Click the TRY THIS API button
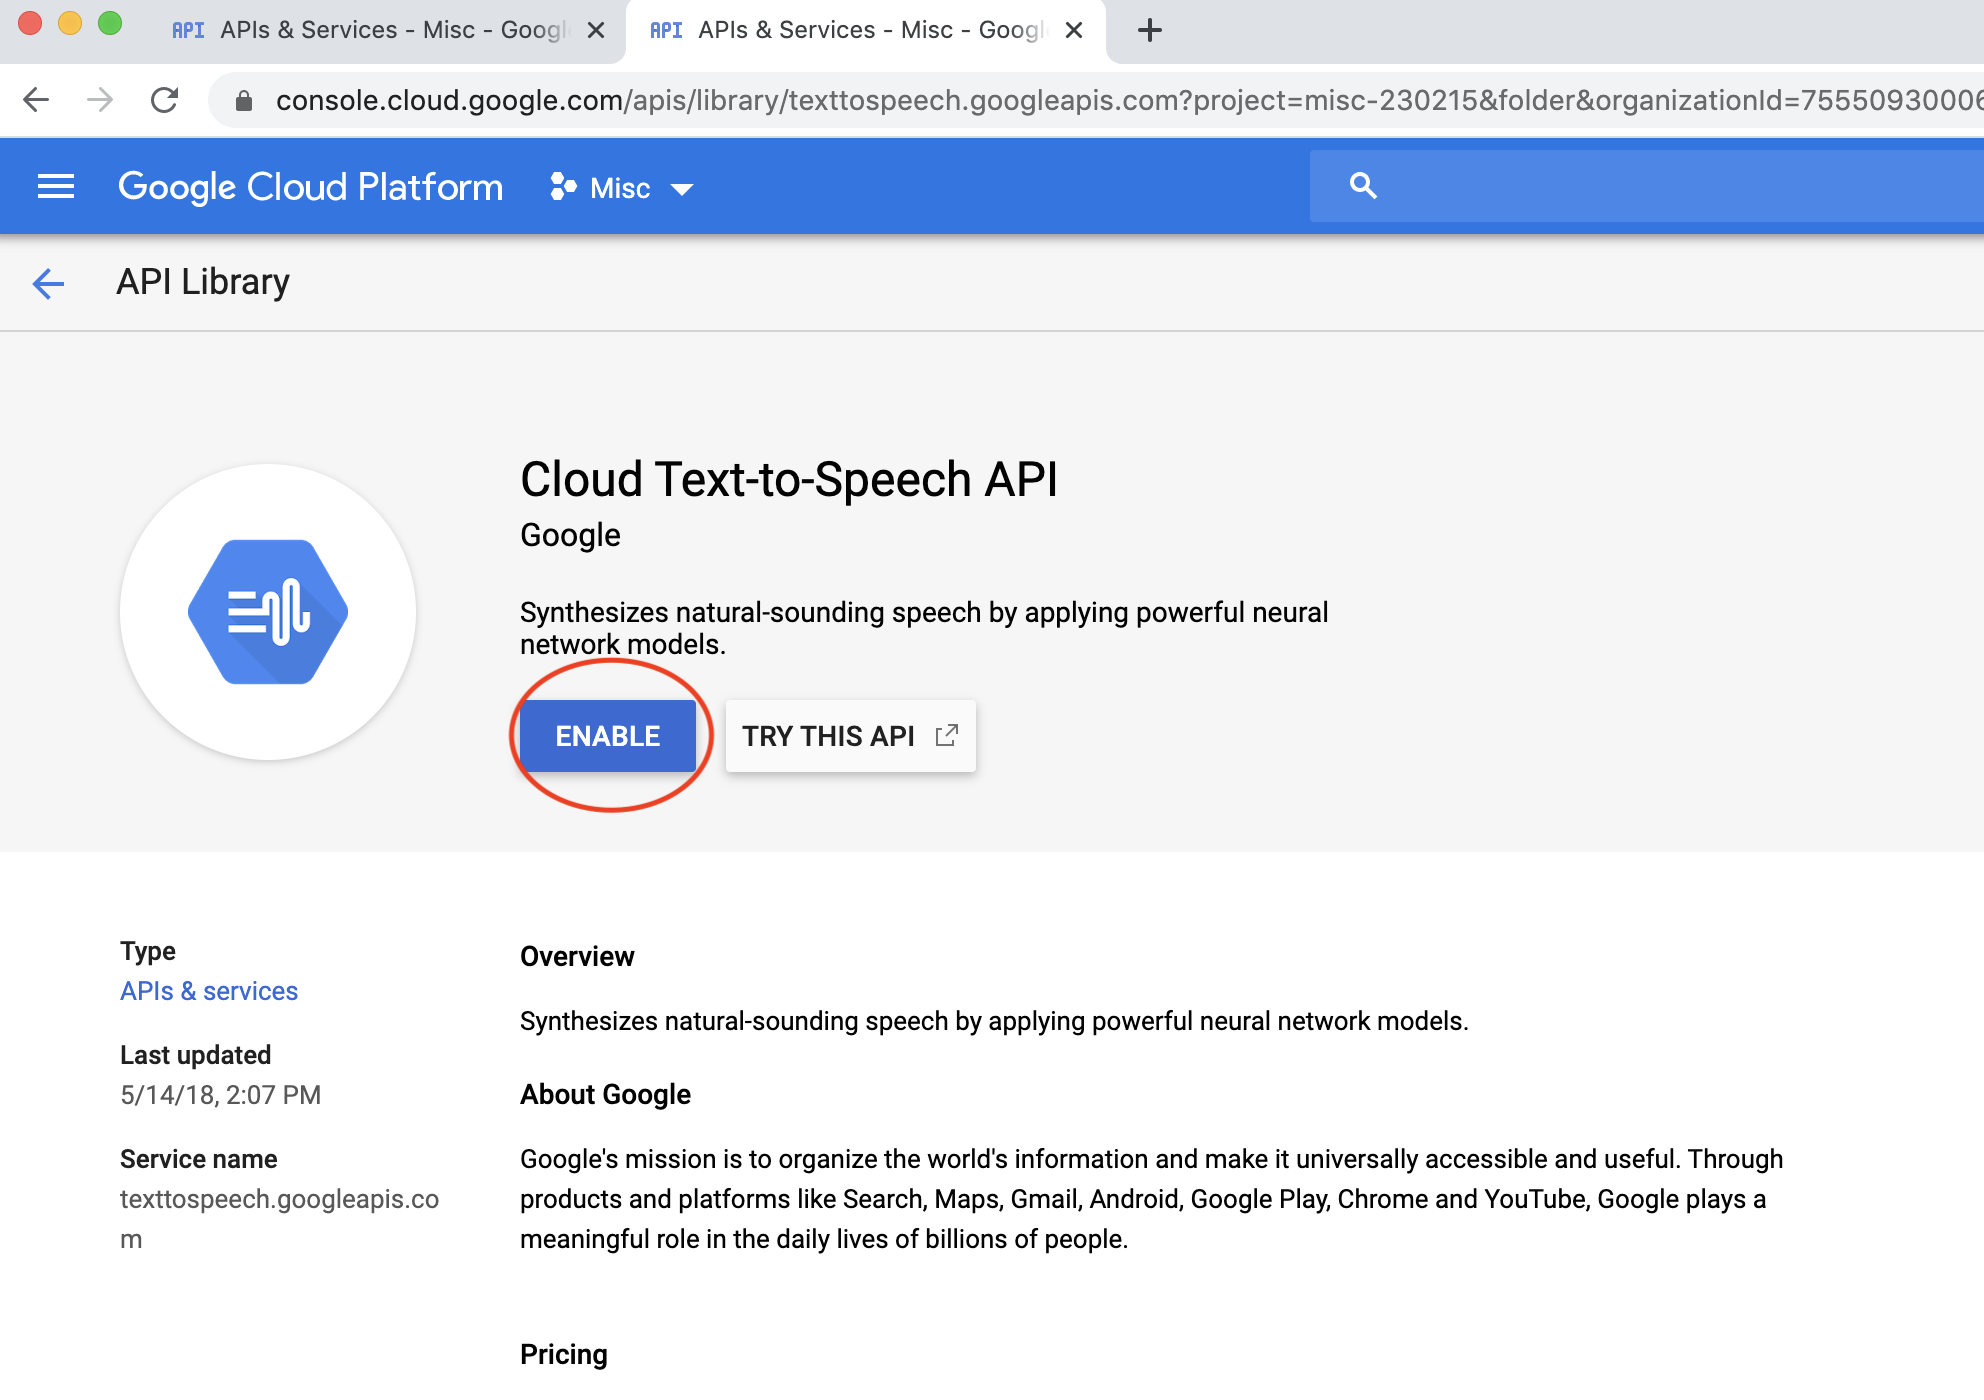The width and height of the screenshot is (1984, 1400). (828, 736)
